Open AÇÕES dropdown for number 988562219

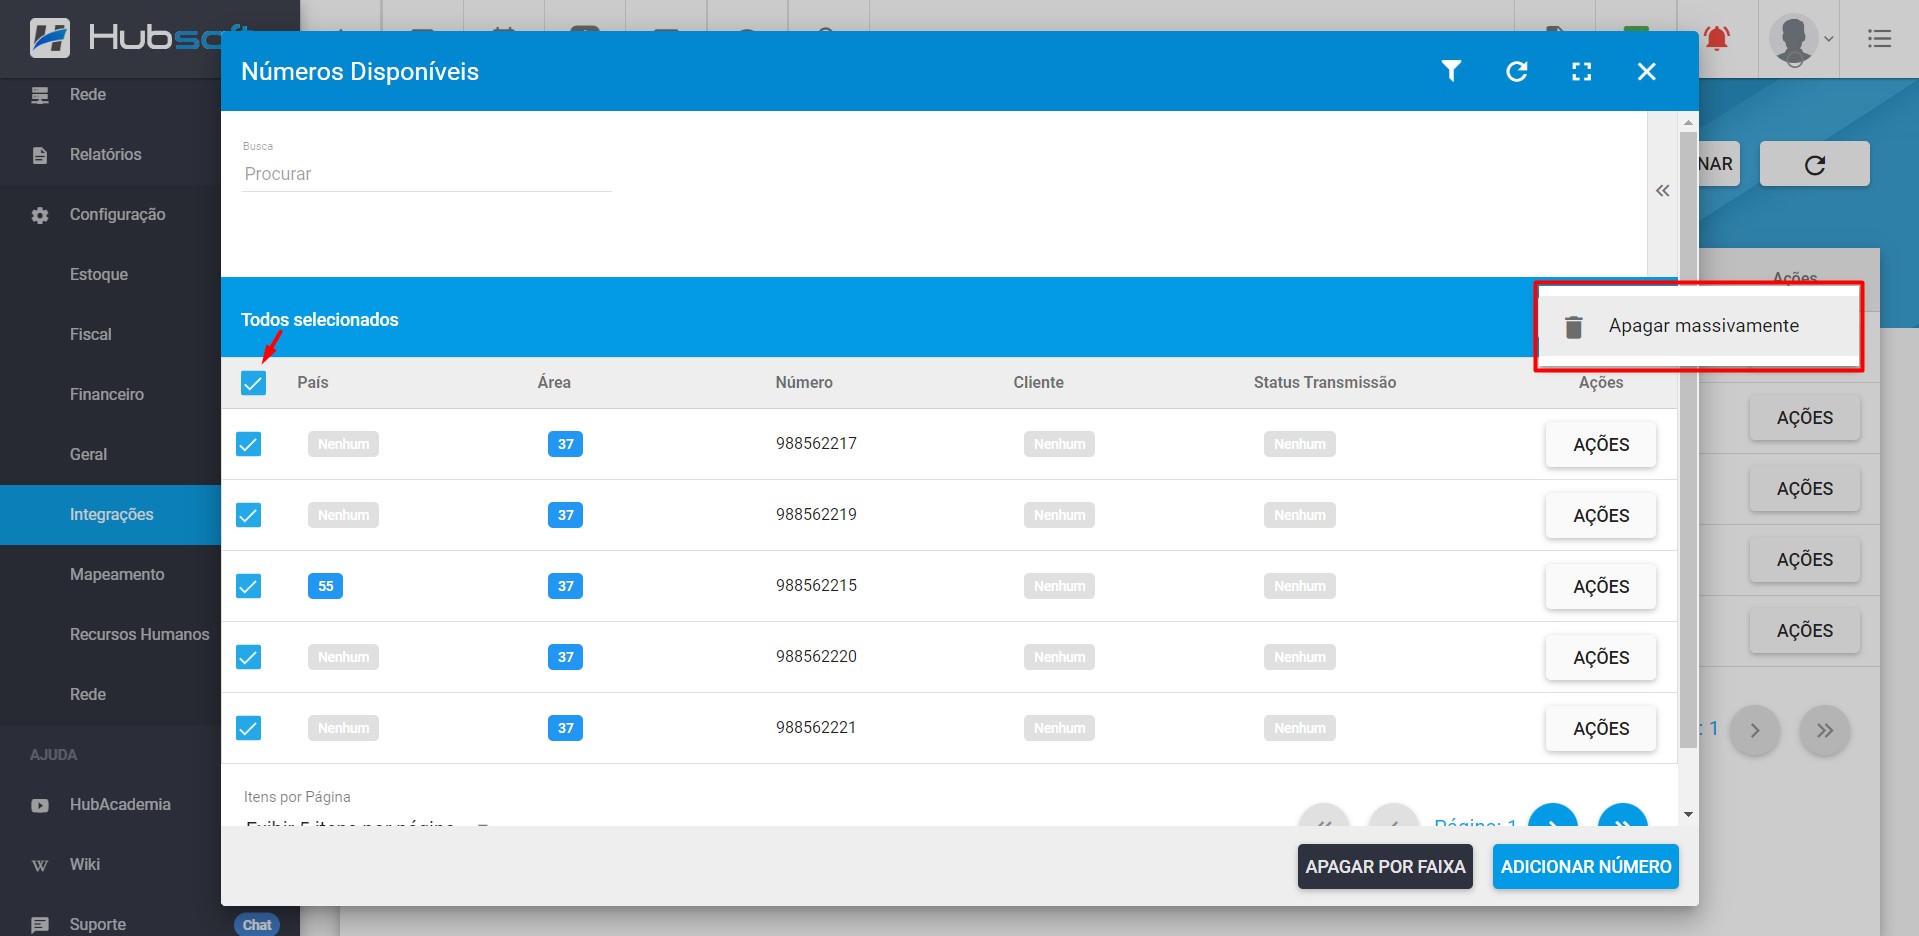click(x=1600, y=516)
